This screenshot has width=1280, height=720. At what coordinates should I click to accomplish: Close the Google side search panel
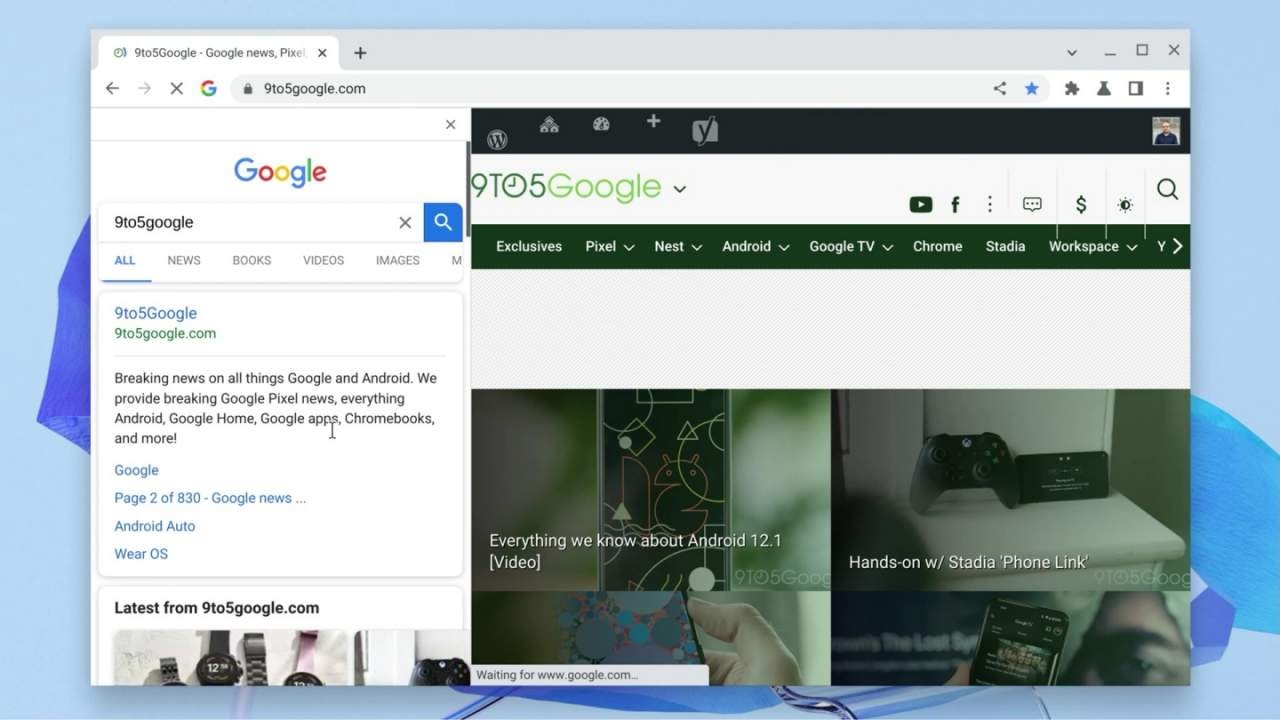[450, 125]
